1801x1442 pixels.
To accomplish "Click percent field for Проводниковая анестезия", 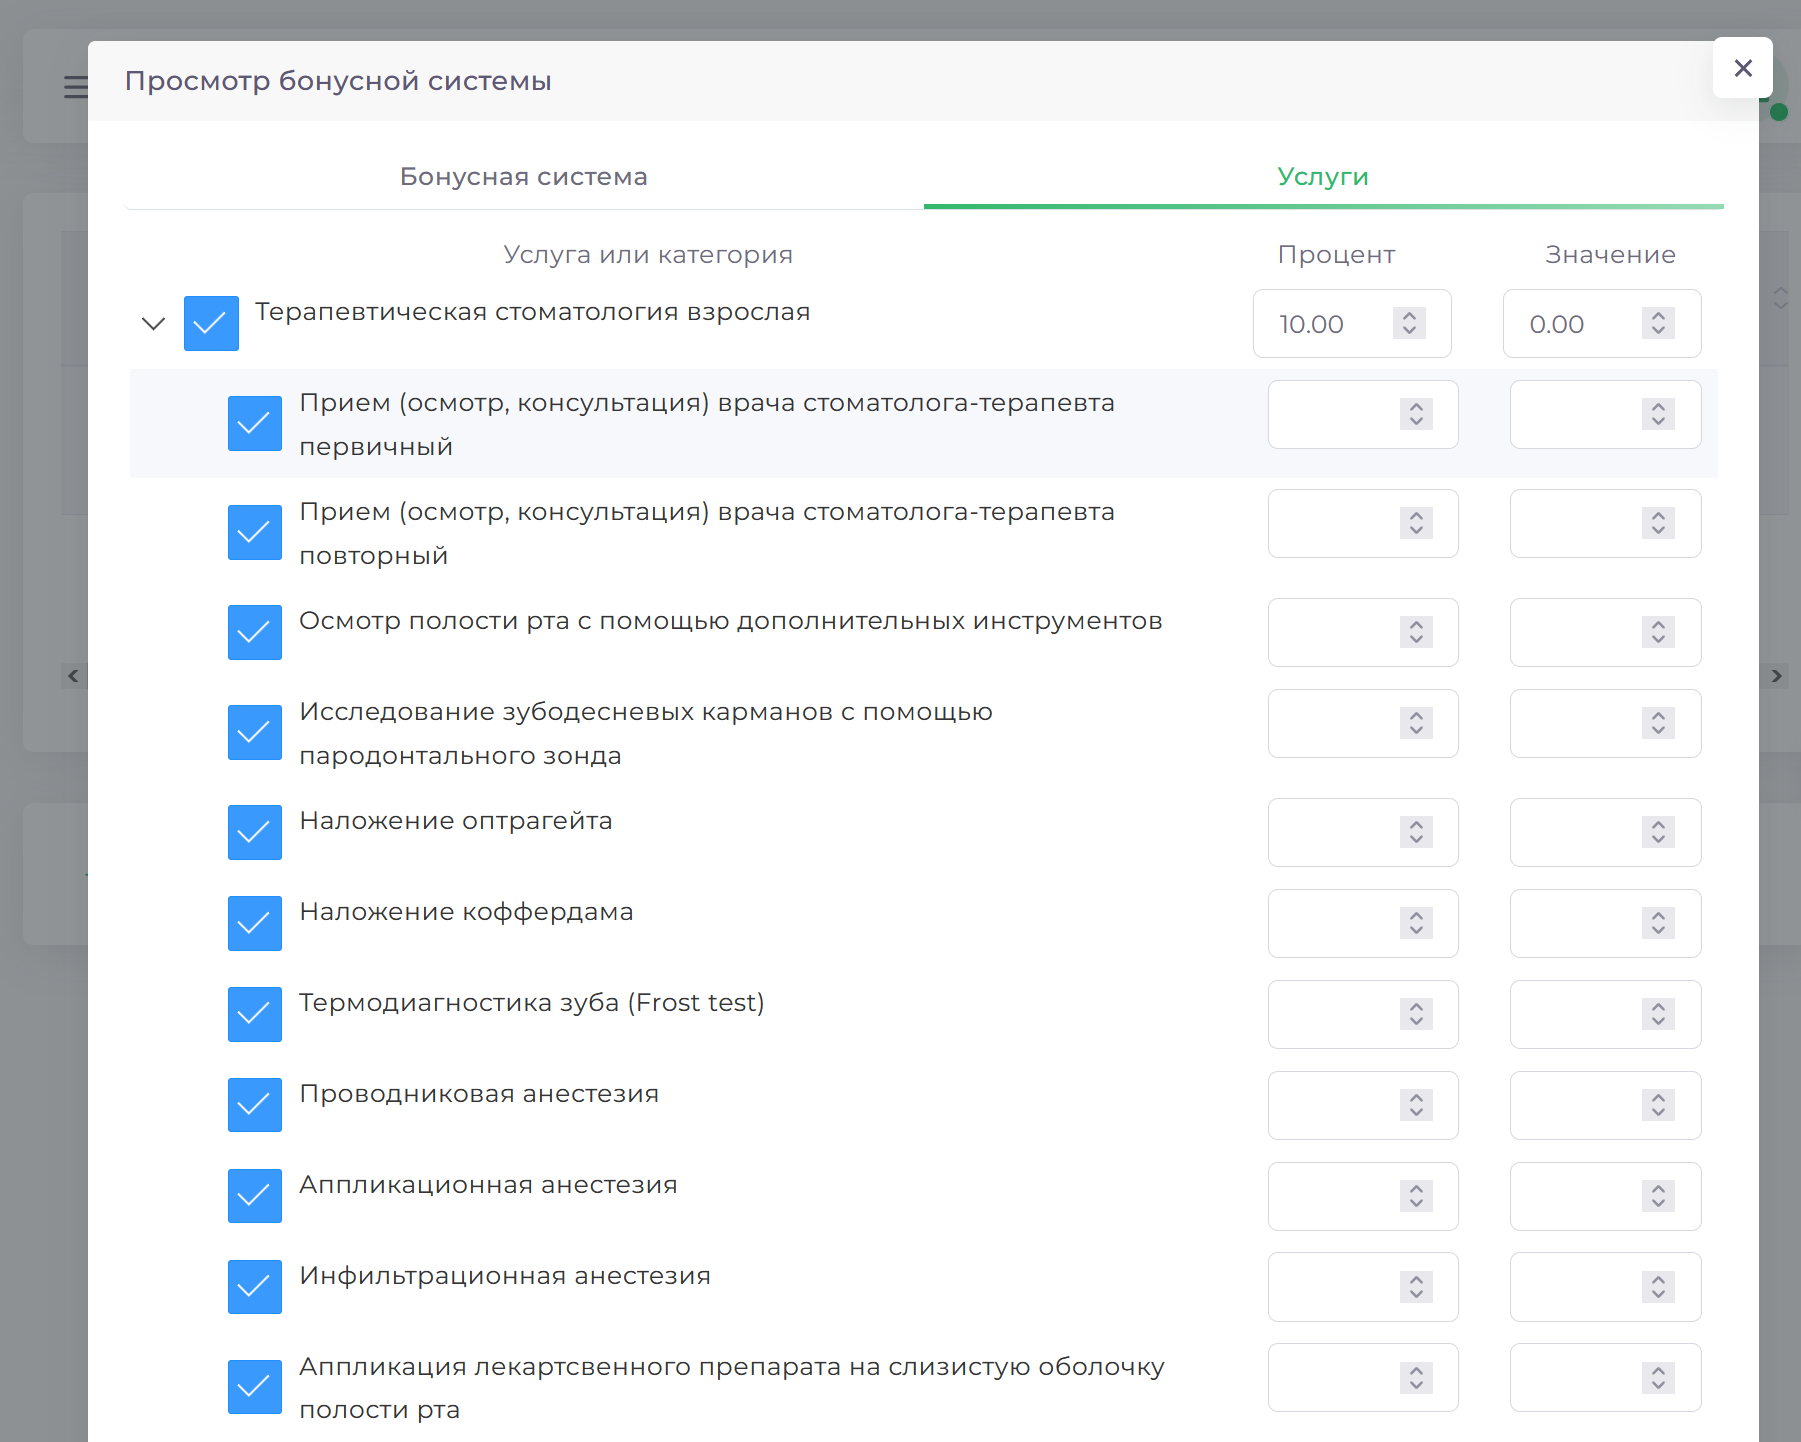I will tap(1363, 1106).
